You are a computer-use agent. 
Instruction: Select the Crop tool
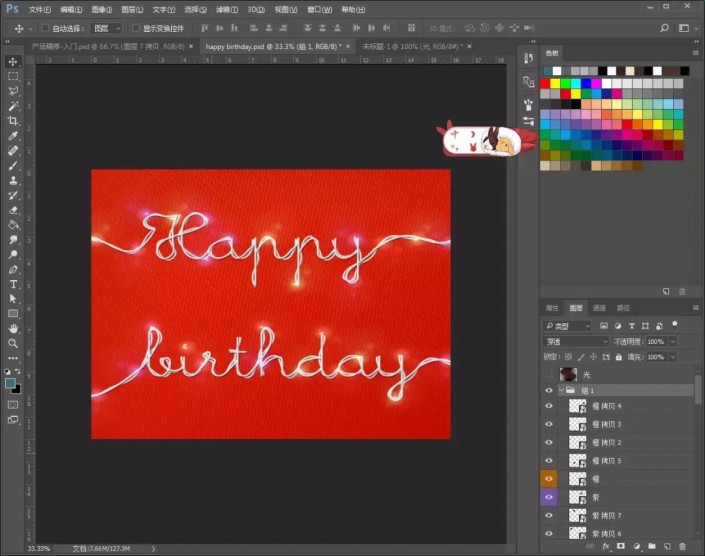click(x=13, y=120)
